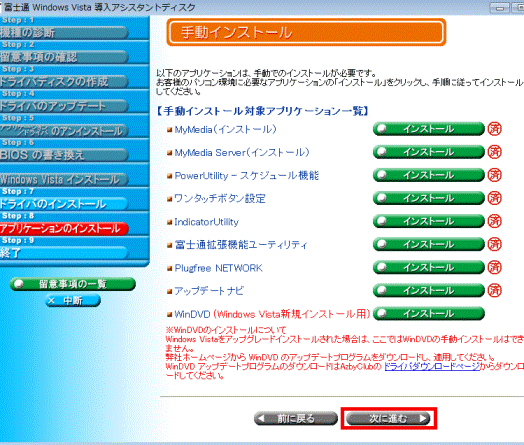The height and width of the screenshot is (445, 524).
Task: Click MyMedia(インストール) label text
Action: [x=226, y=130]
